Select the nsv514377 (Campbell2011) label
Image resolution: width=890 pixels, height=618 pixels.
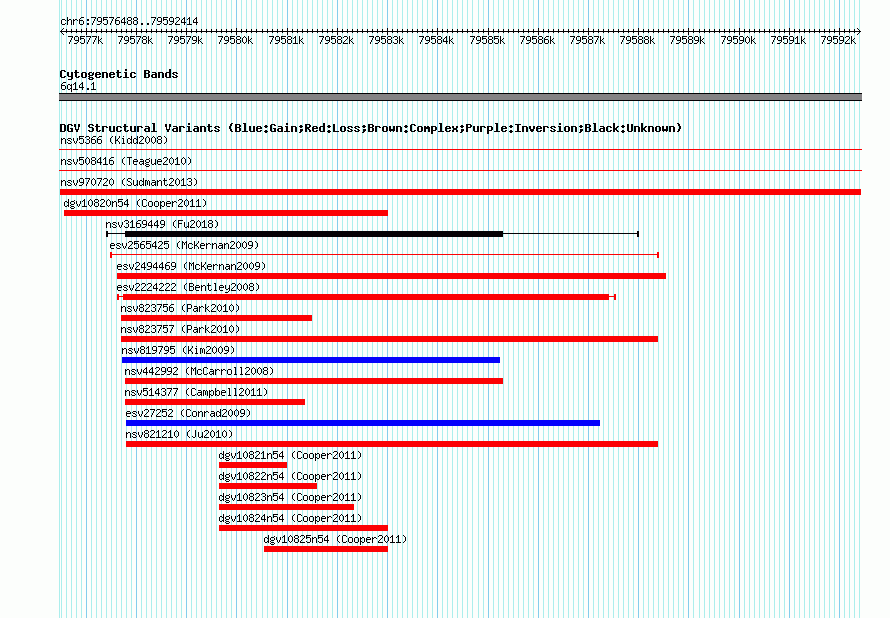click(196, 392)
